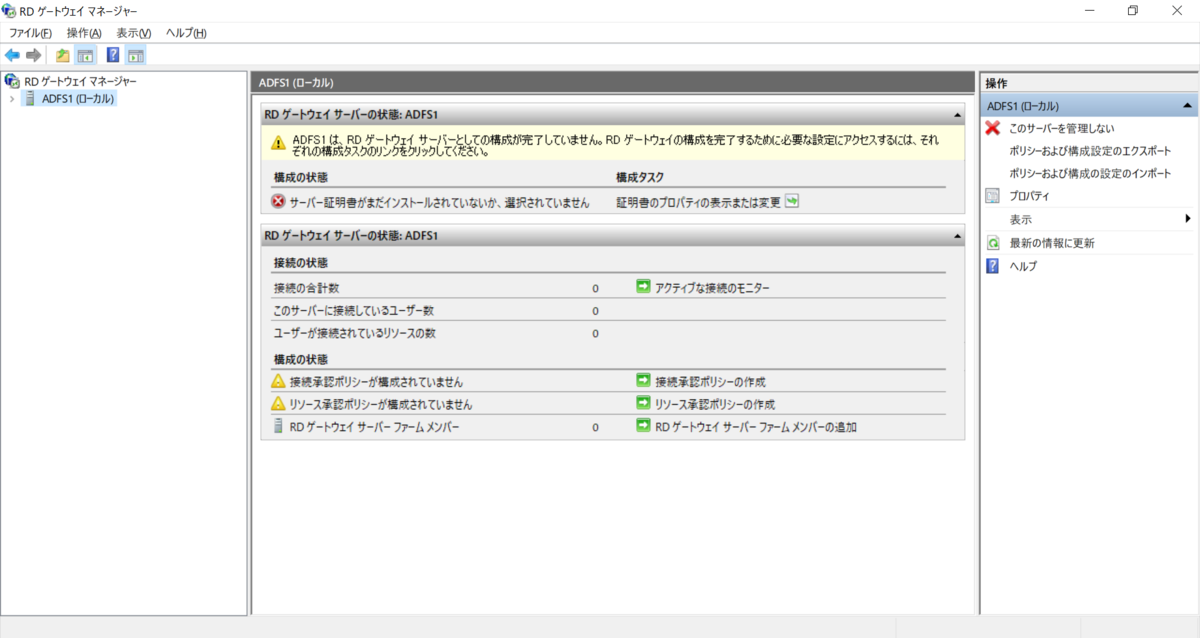Click ADFS1 (ローカル) dark header bar in center pane

coord(612,83)
